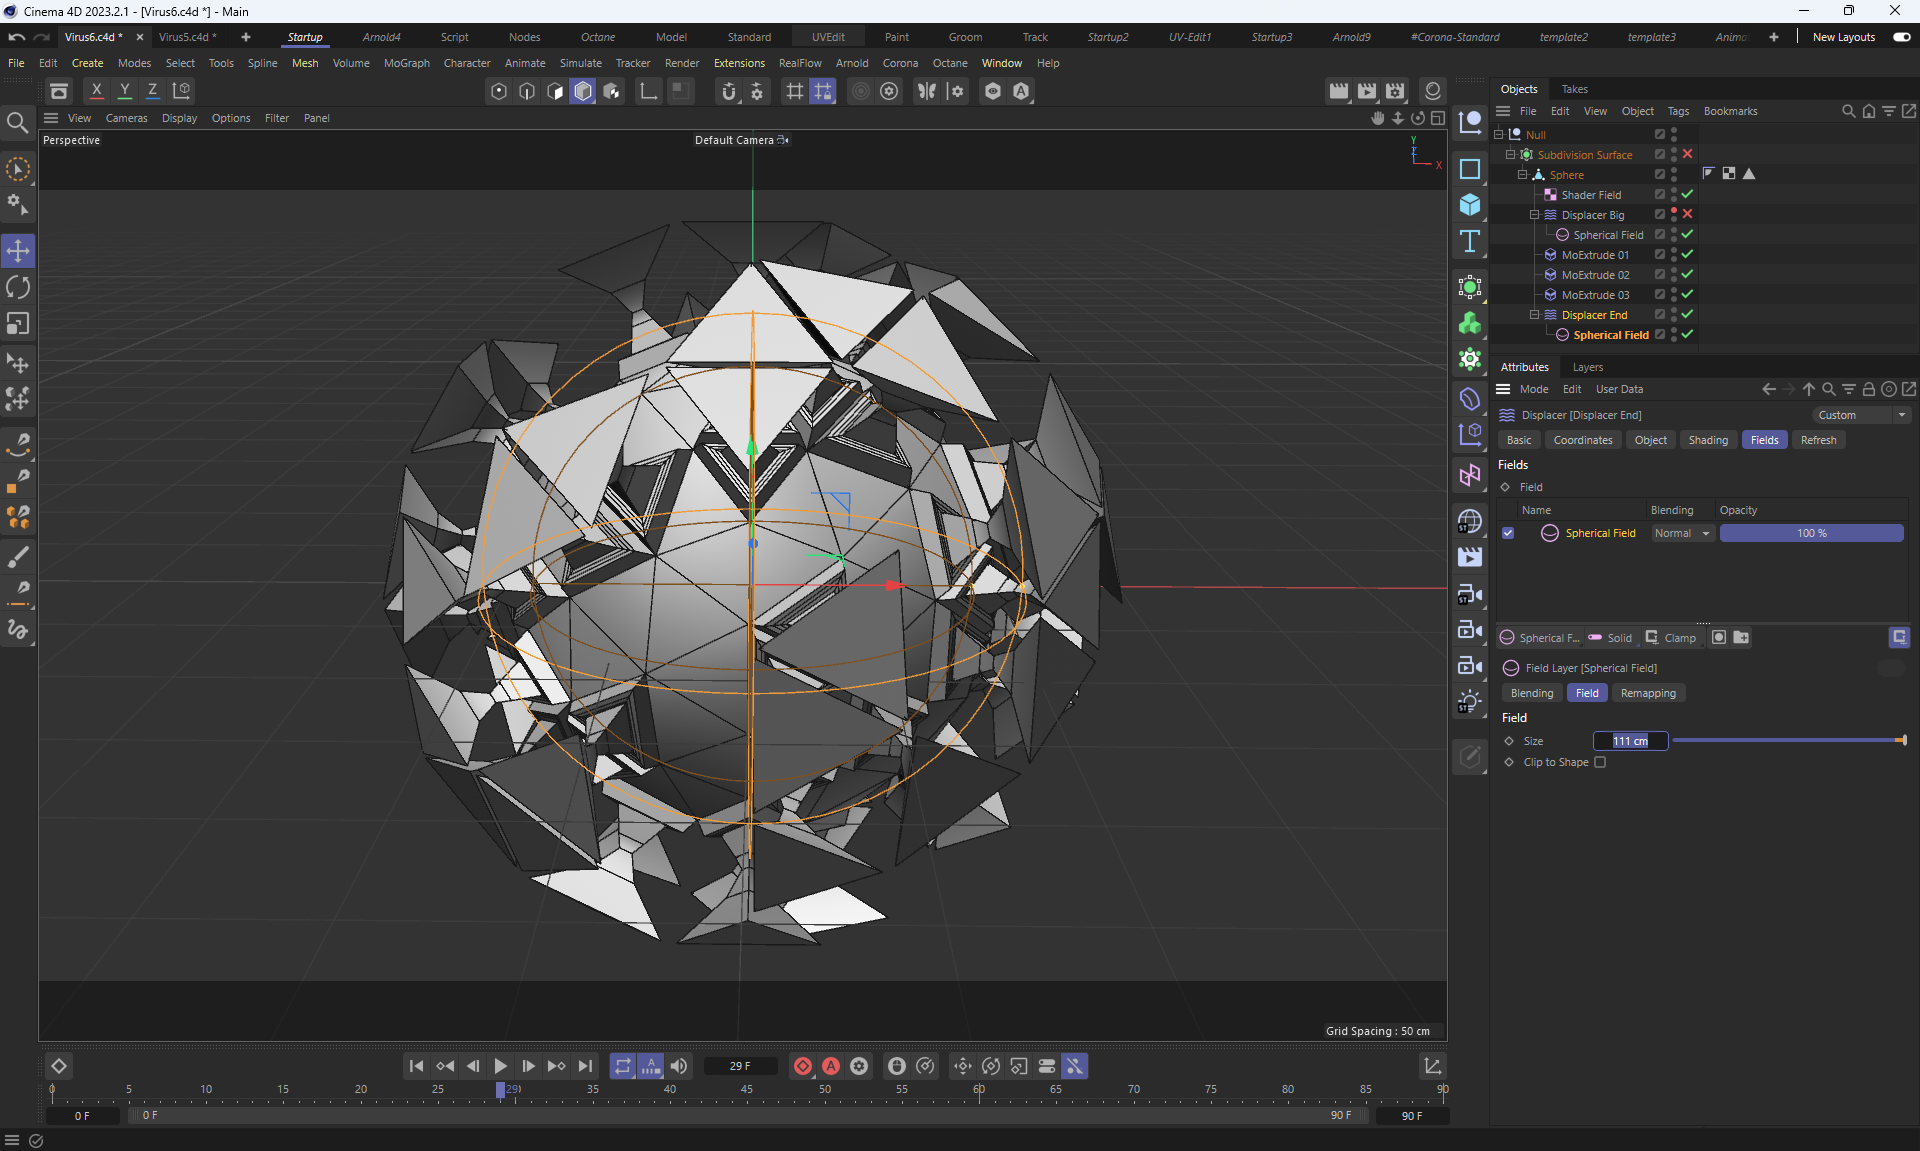
Task: Click the Solid field layer button
Action: point(1610,638)
